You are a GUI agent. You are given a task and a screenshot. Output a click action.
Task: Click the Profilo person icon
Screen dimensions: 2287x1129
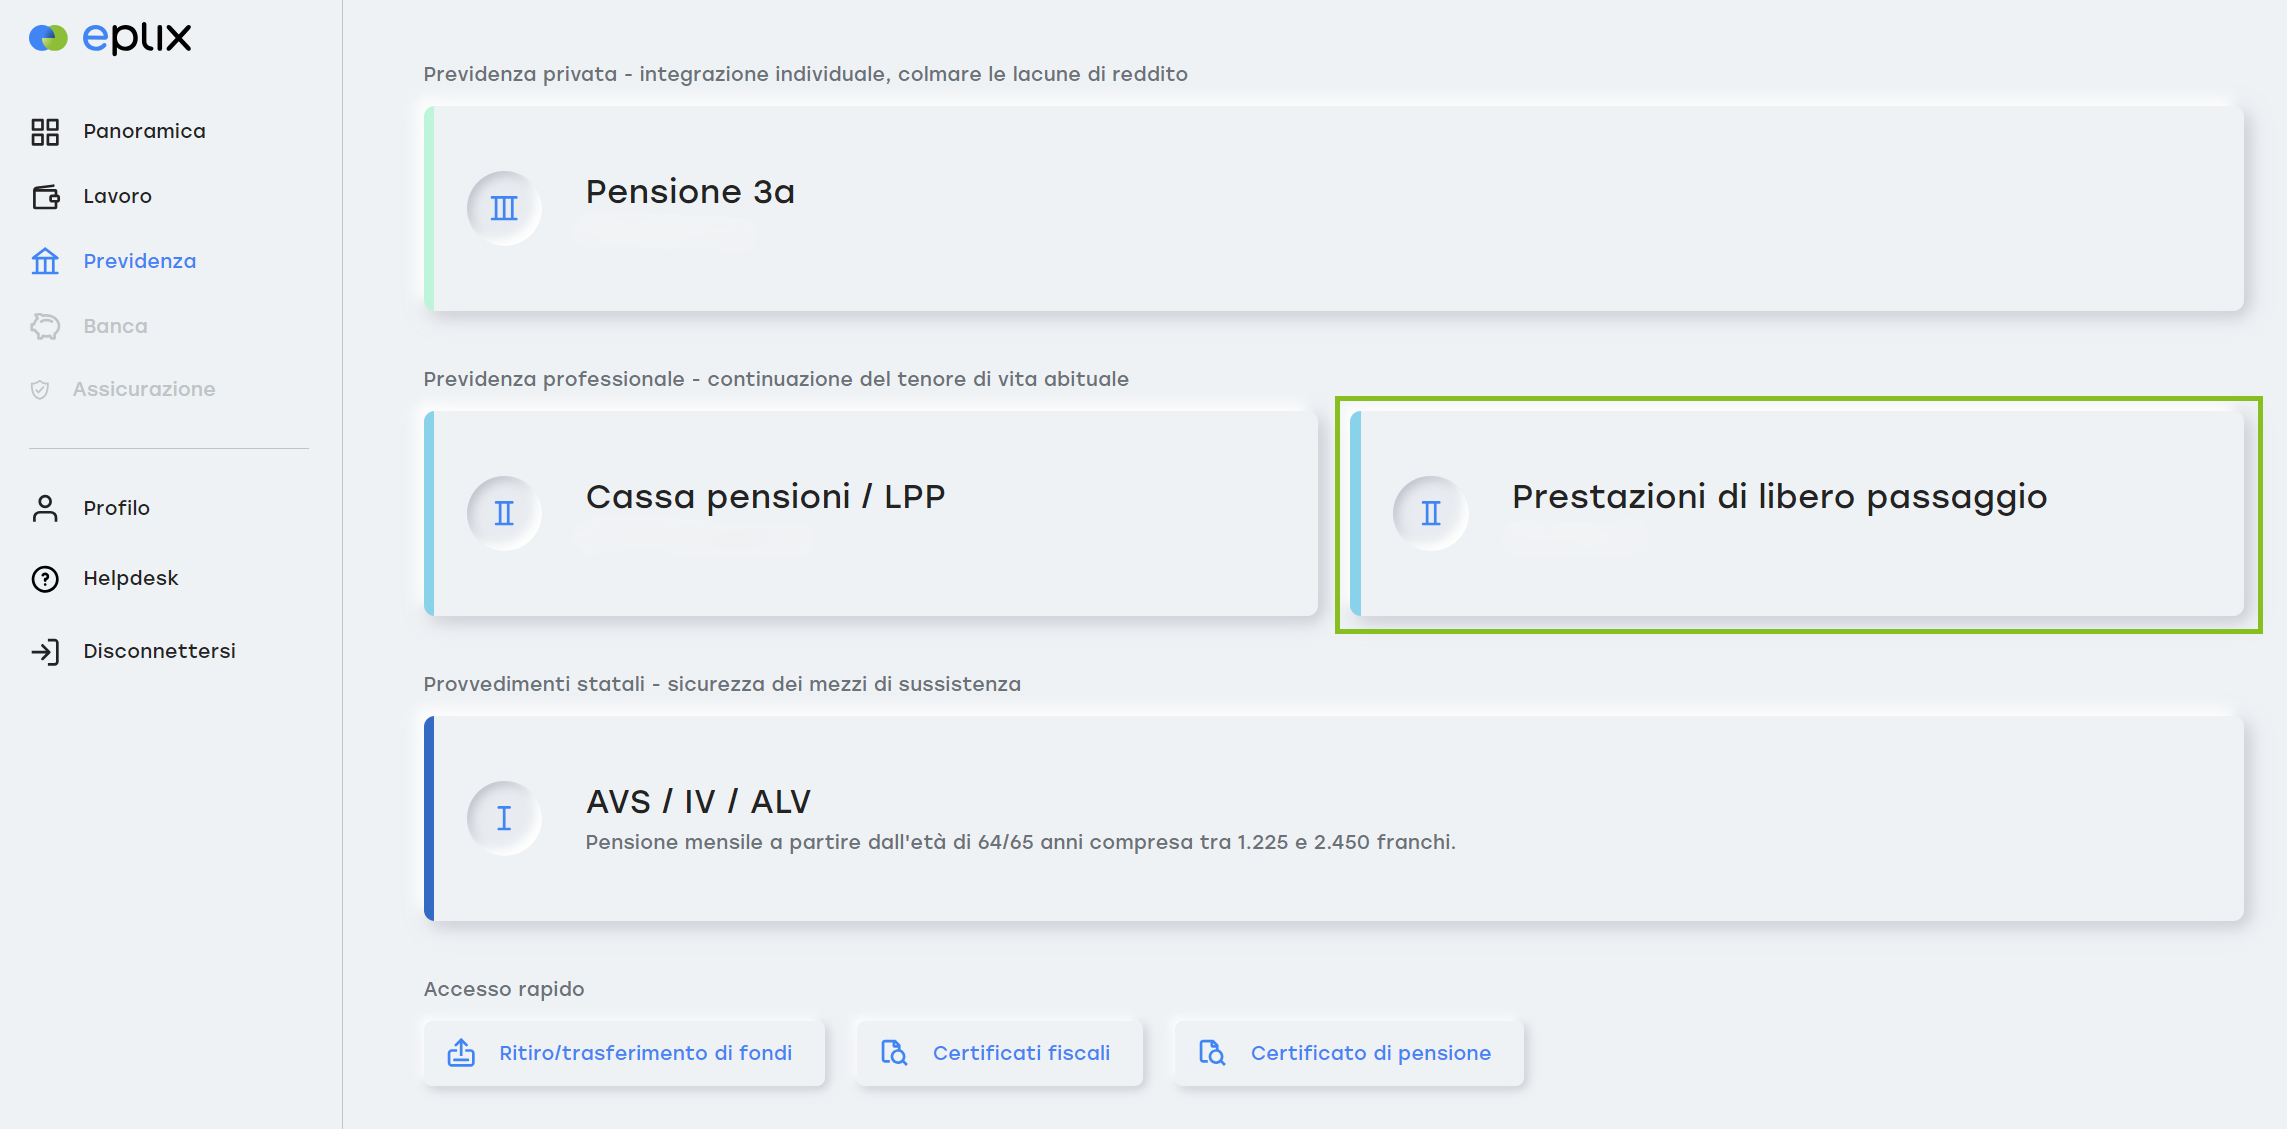[x=45, y=509]
